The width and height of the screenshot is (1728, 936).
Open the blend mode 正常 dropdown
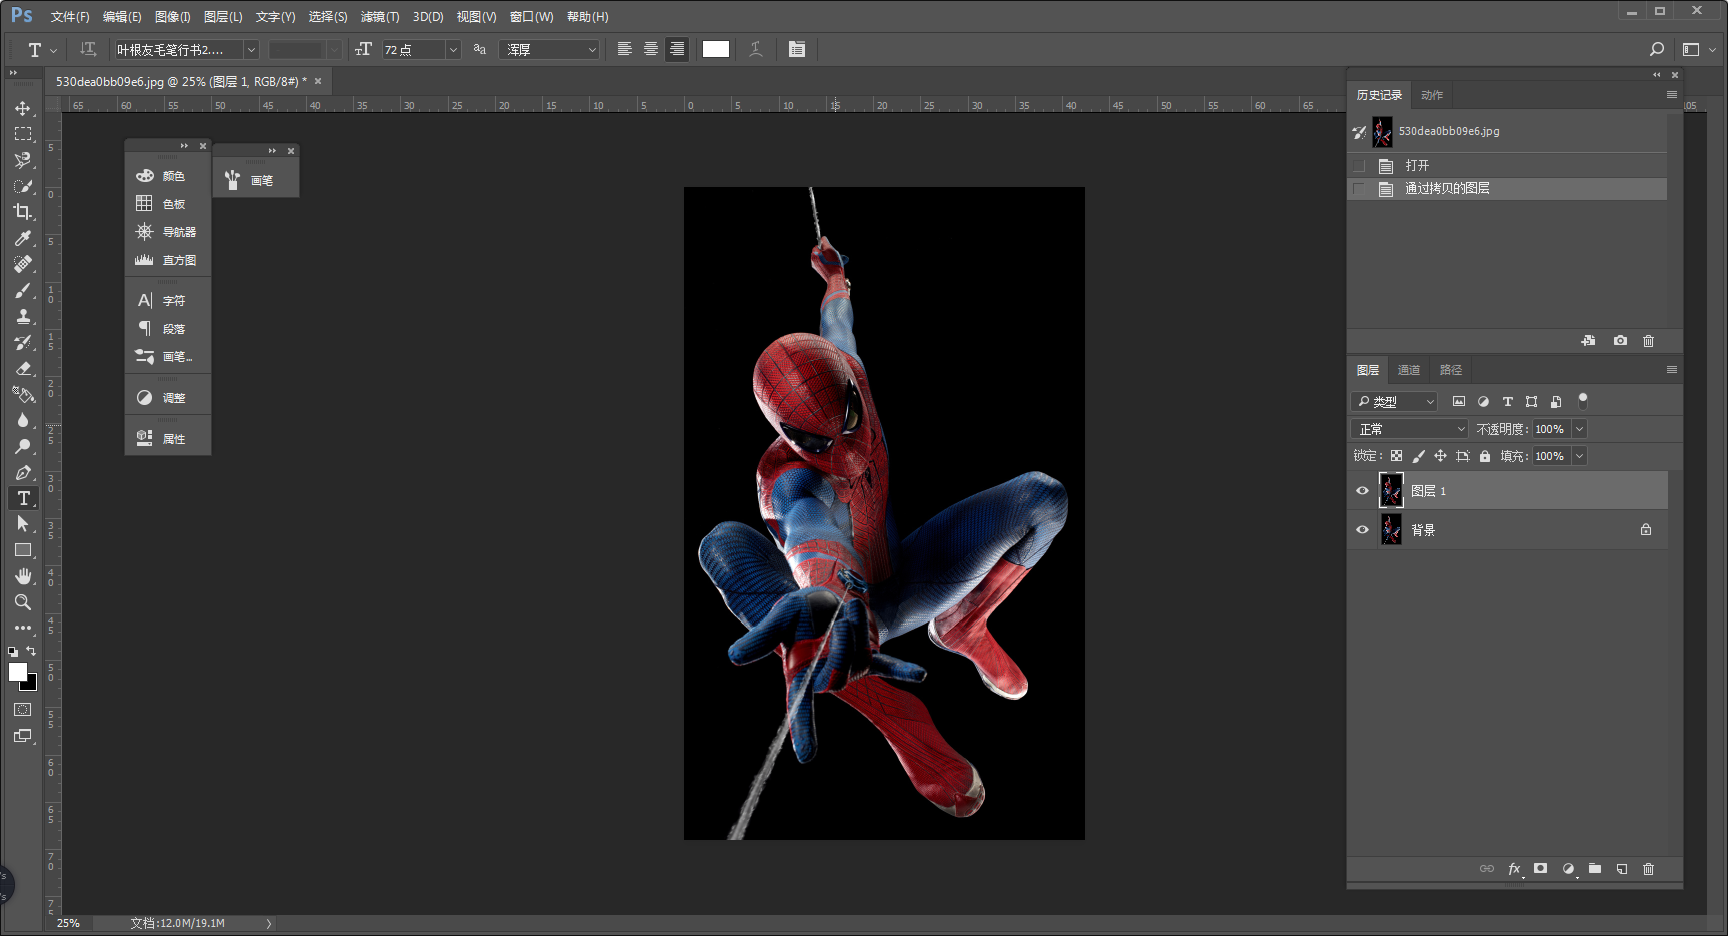[x=1410, y=429]
